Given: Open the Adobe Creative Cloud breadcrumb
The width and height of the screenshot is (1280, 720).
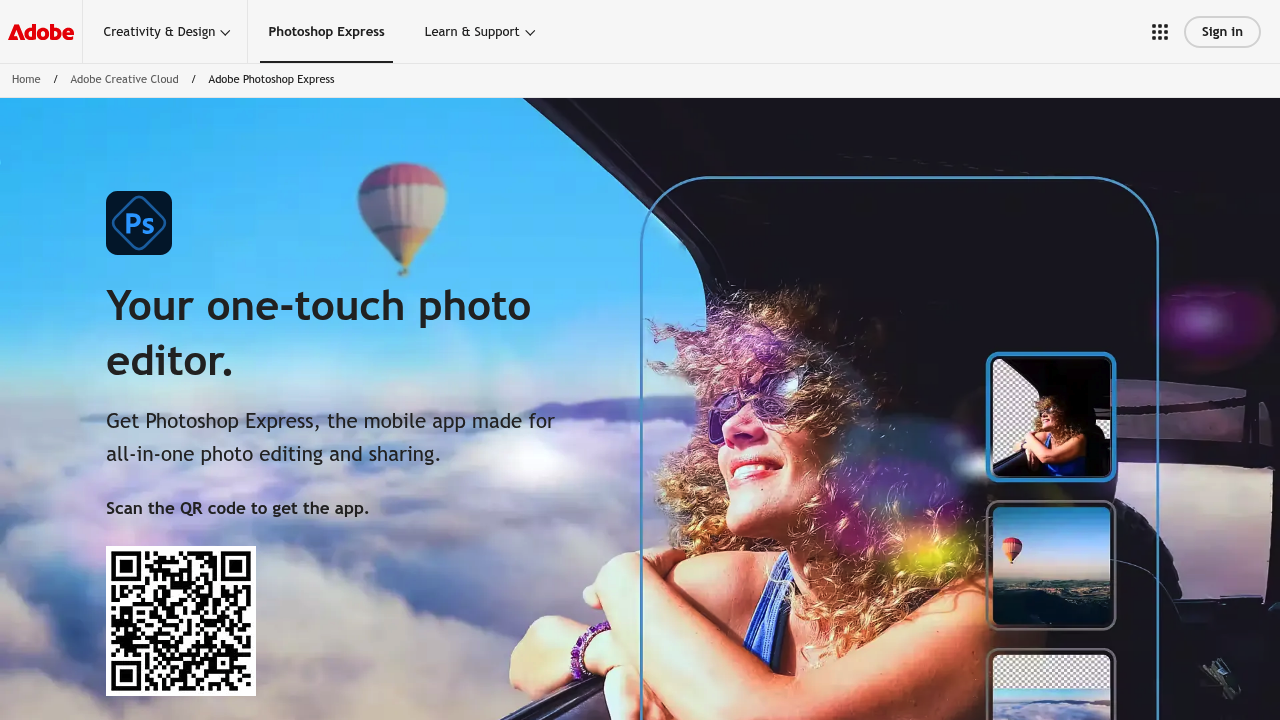Looking at the screenshot, I should point(124,79).
